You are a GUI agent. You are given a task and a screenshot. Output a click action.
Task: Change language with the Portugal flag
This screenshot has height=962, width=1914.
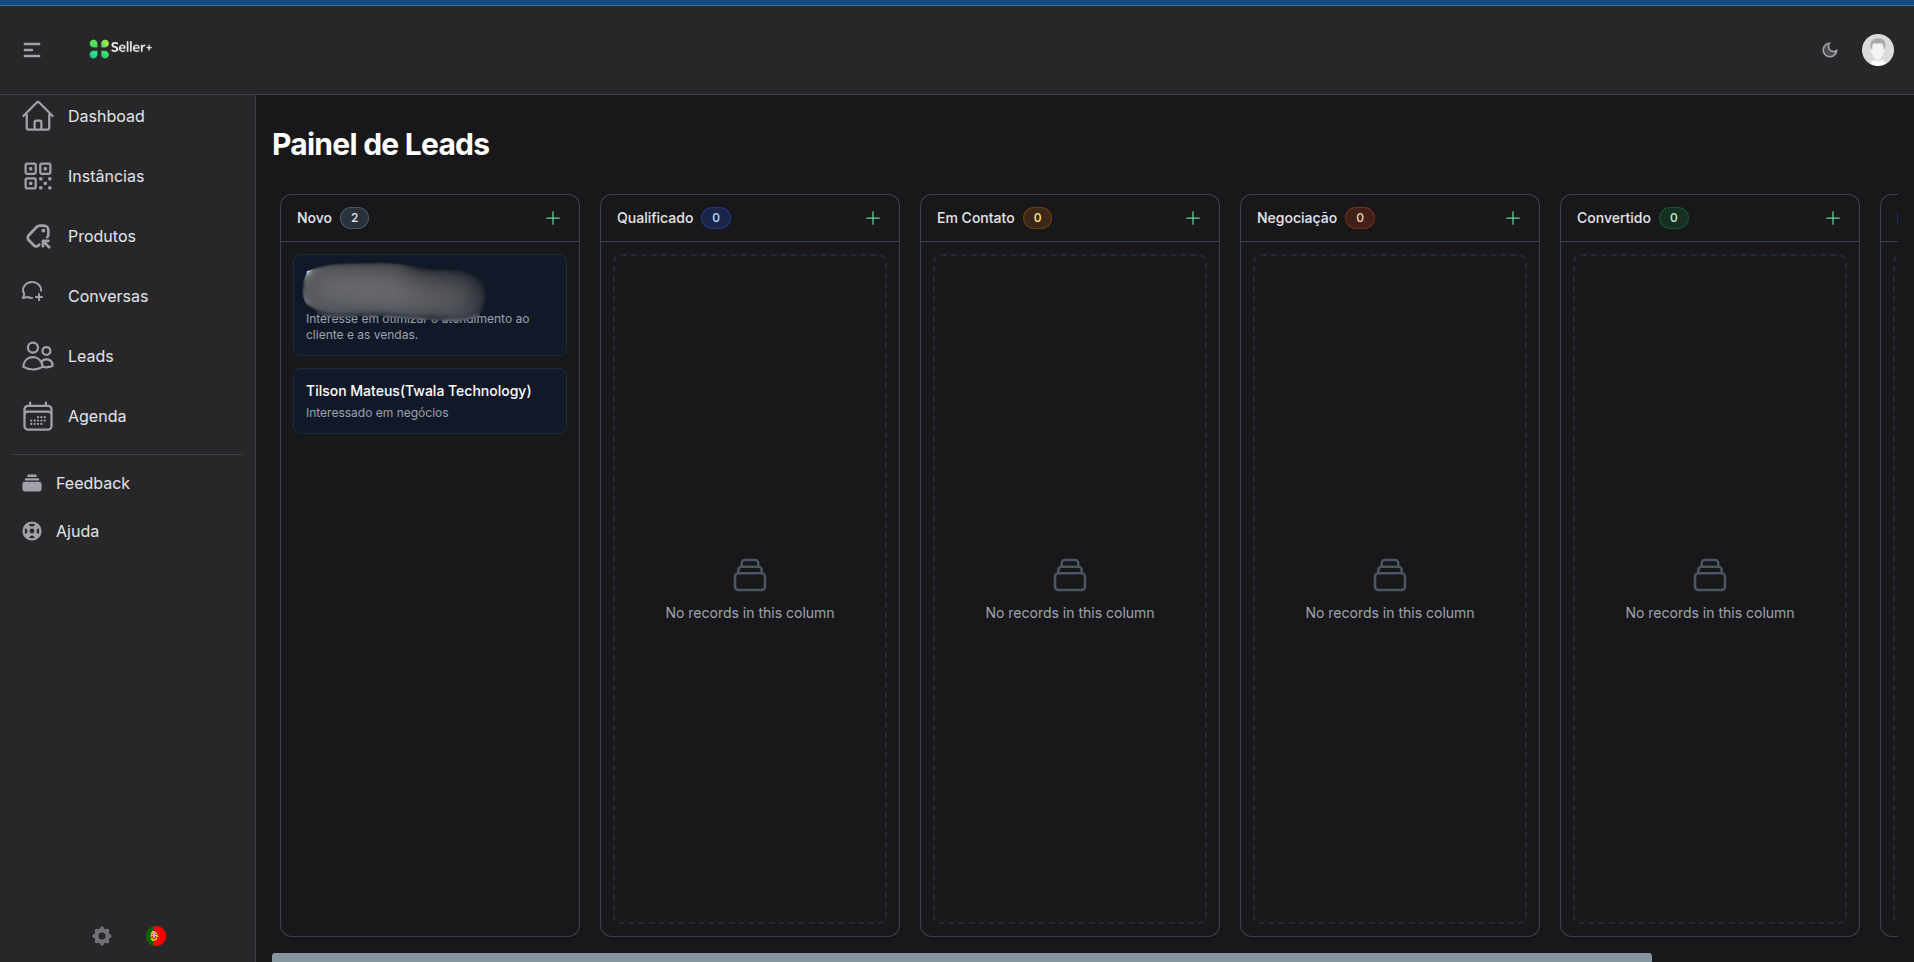pyautogui.click(x=155, y=936)
